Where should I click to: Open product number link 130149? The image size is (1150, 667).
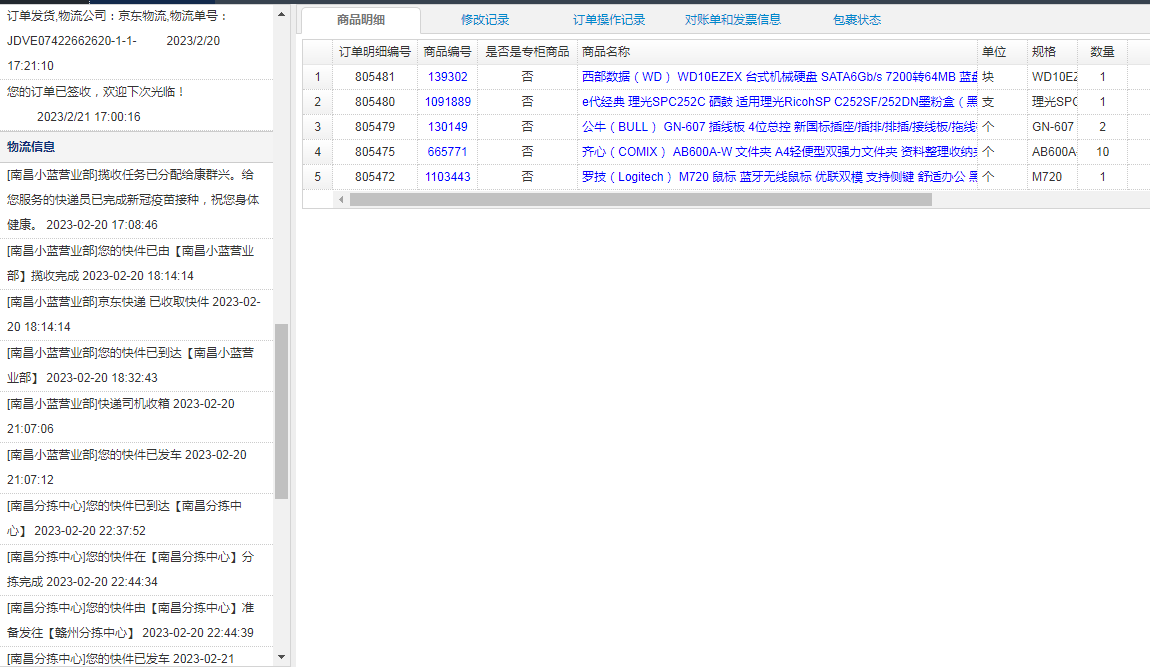[x=447, y=127]
